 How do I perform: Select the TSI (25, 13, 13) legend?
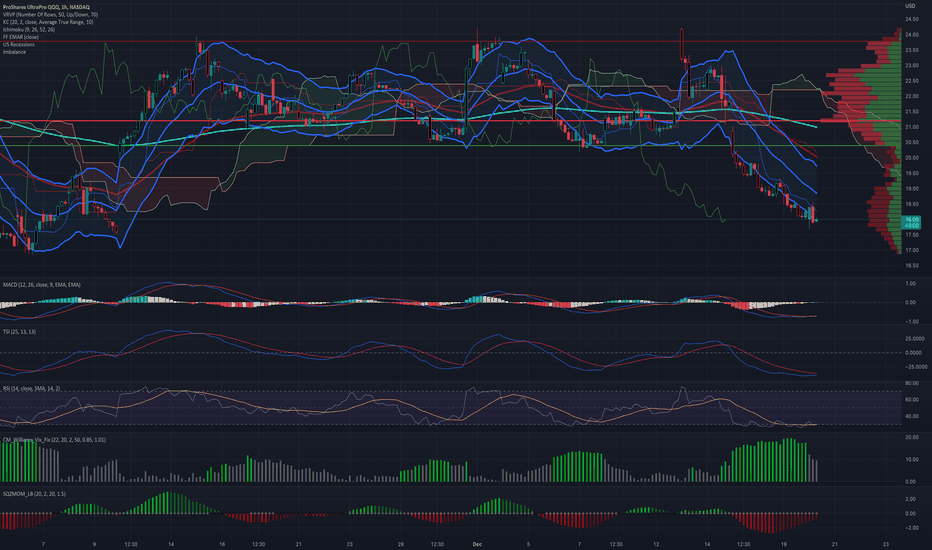(19, 332)
